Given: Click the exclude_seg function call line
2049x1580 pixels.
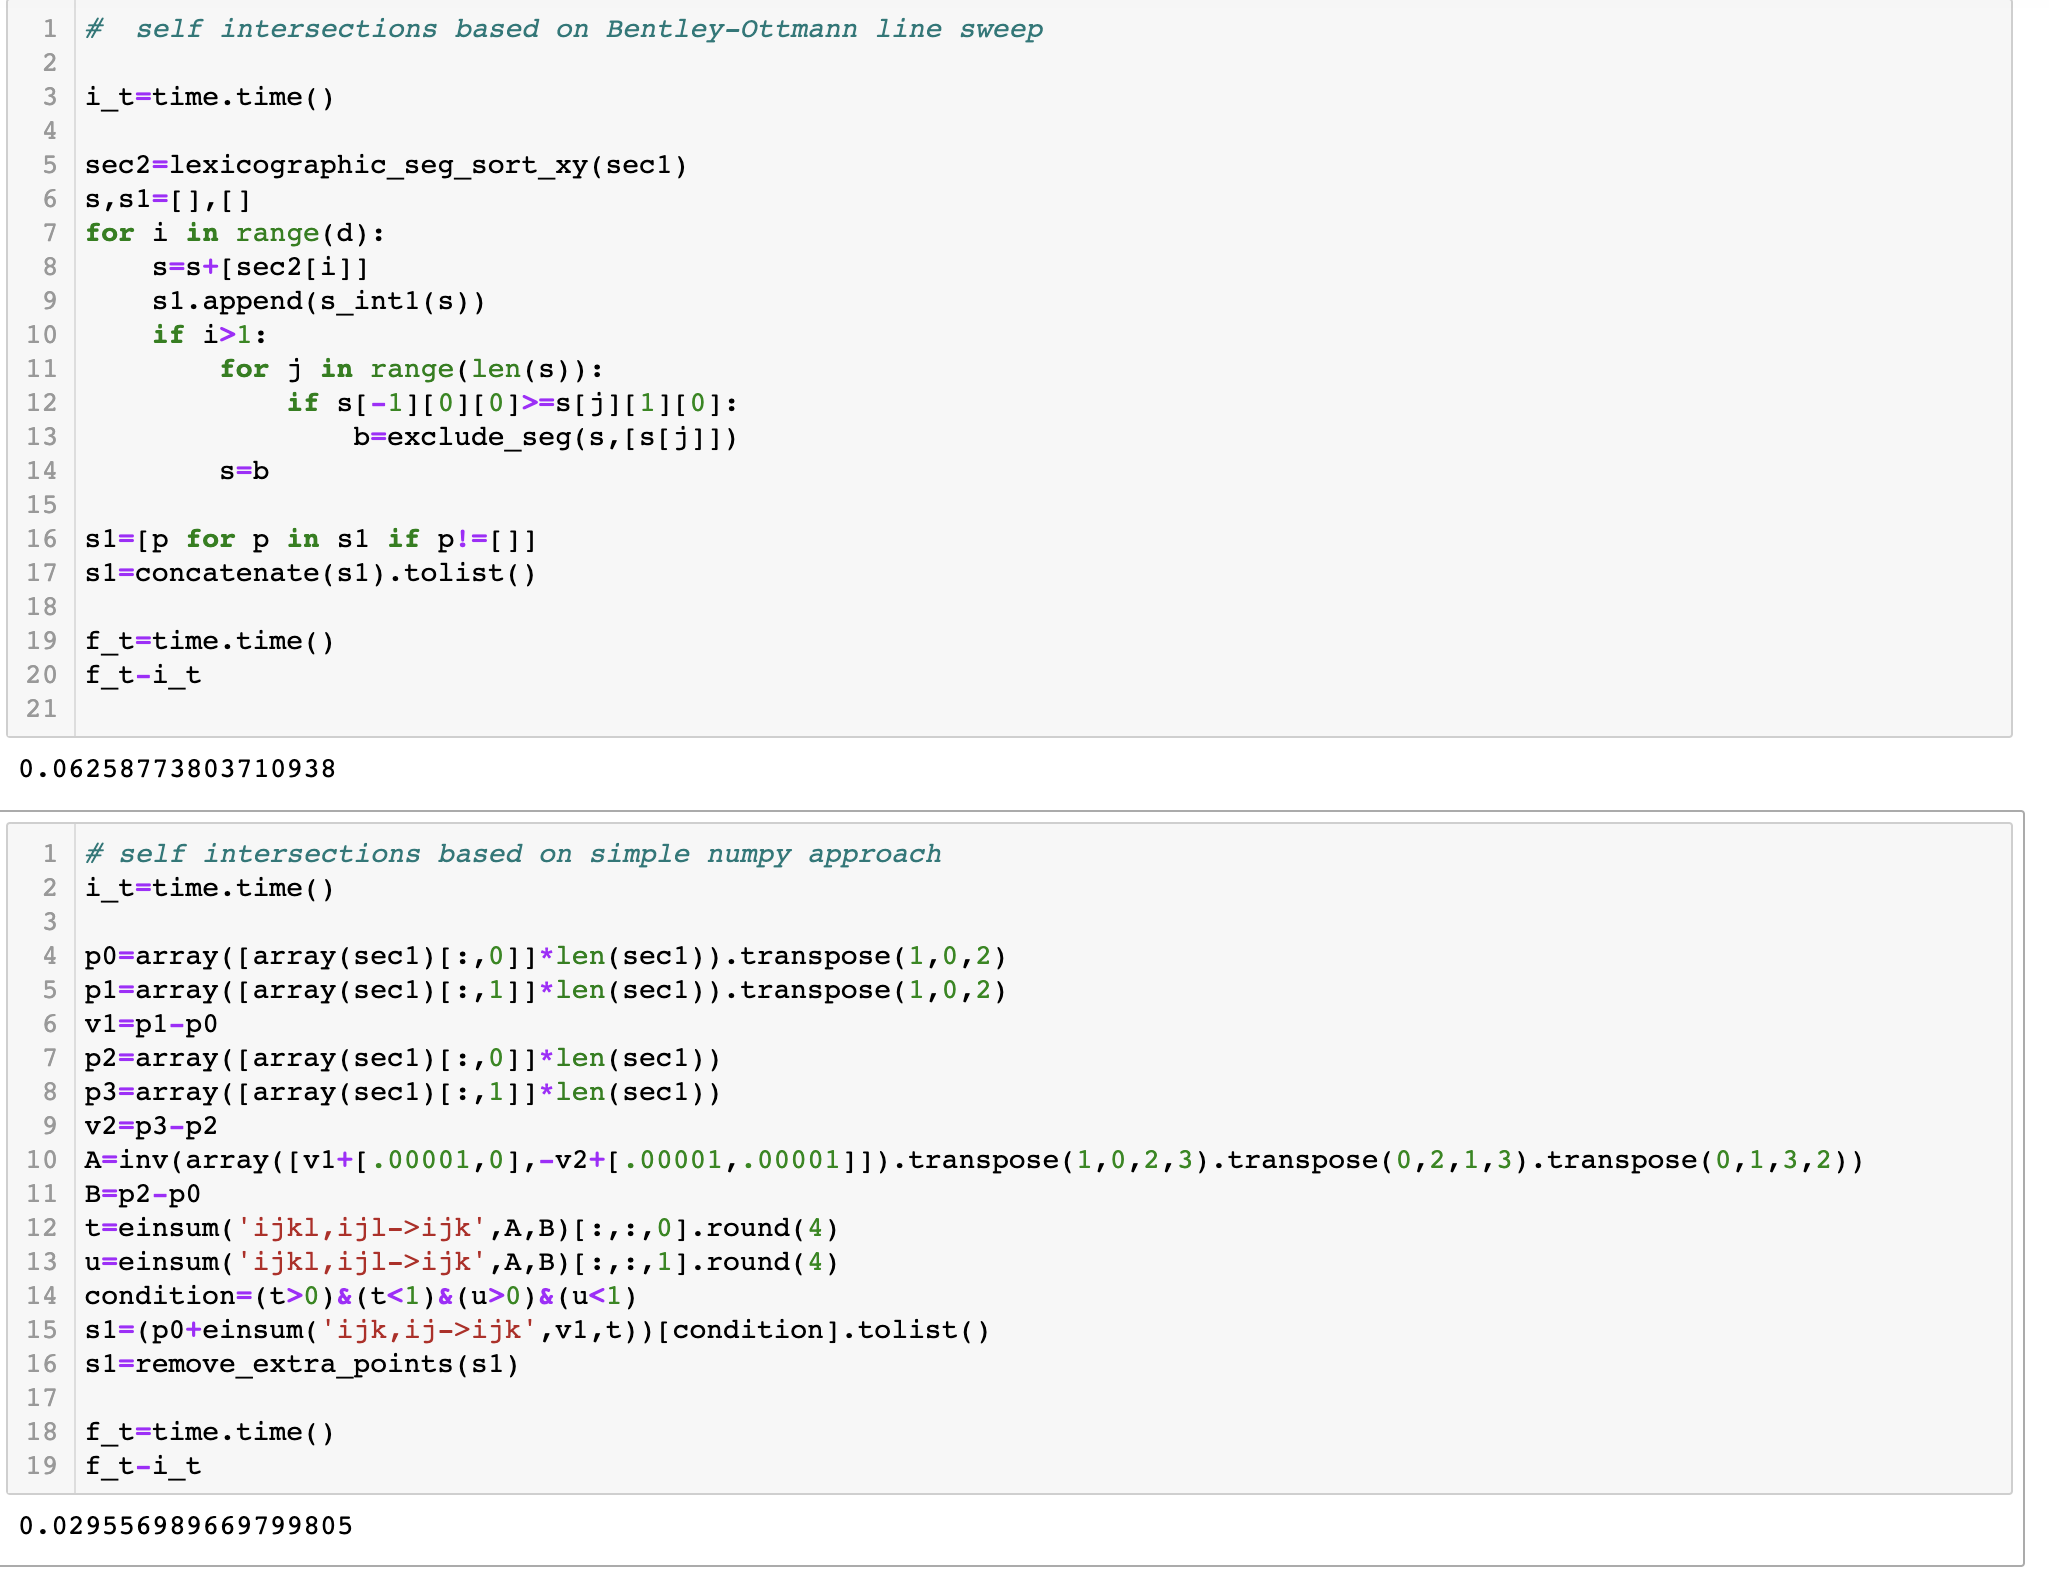Looking at the screenshot, I should pyautogui.click(x=545, y=437).
